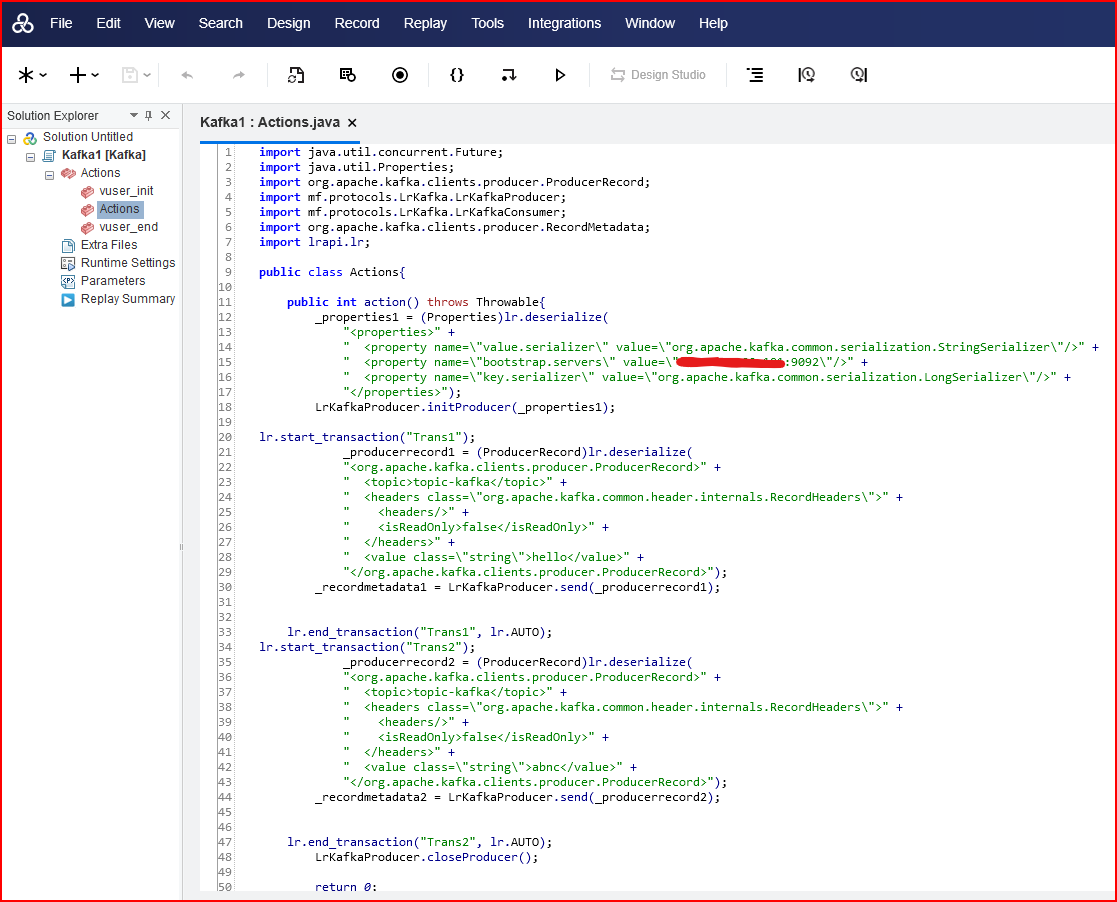Click the Replay play icon

point(560,75)
